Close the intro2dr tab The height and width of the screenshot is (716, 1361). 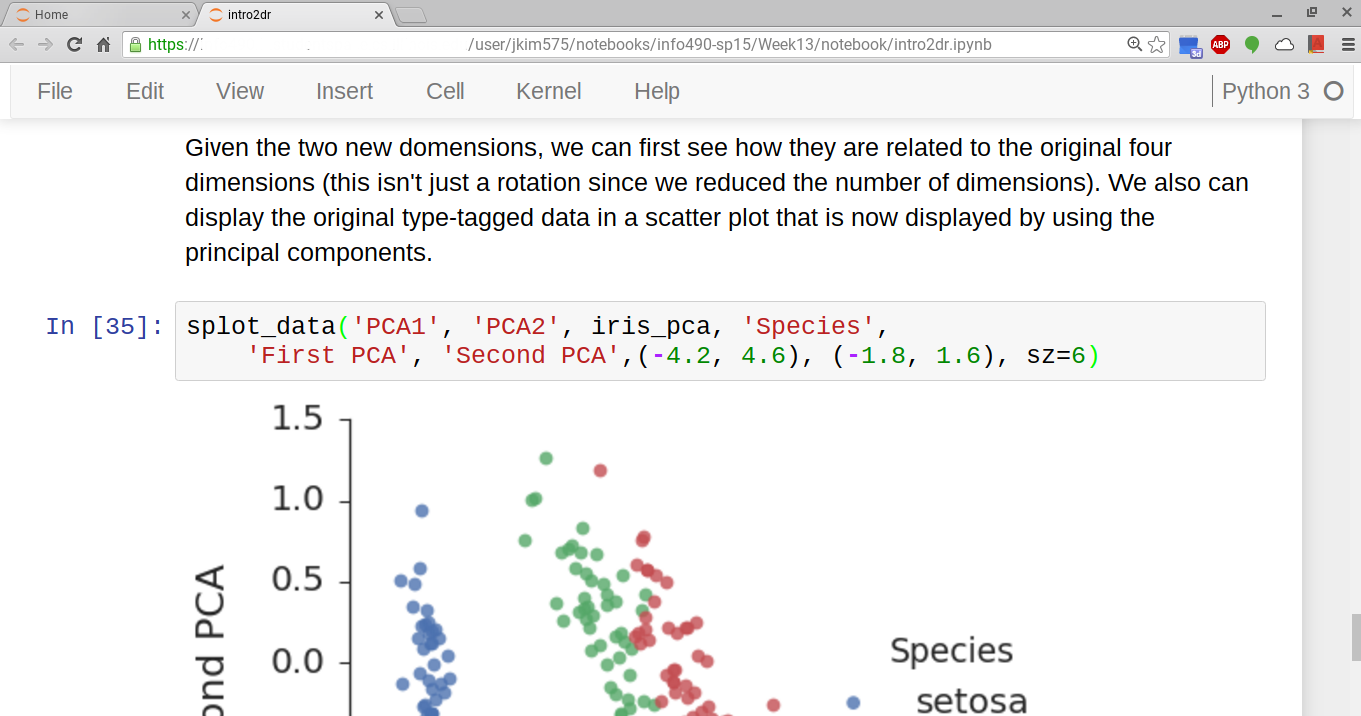tap(379, 15)
